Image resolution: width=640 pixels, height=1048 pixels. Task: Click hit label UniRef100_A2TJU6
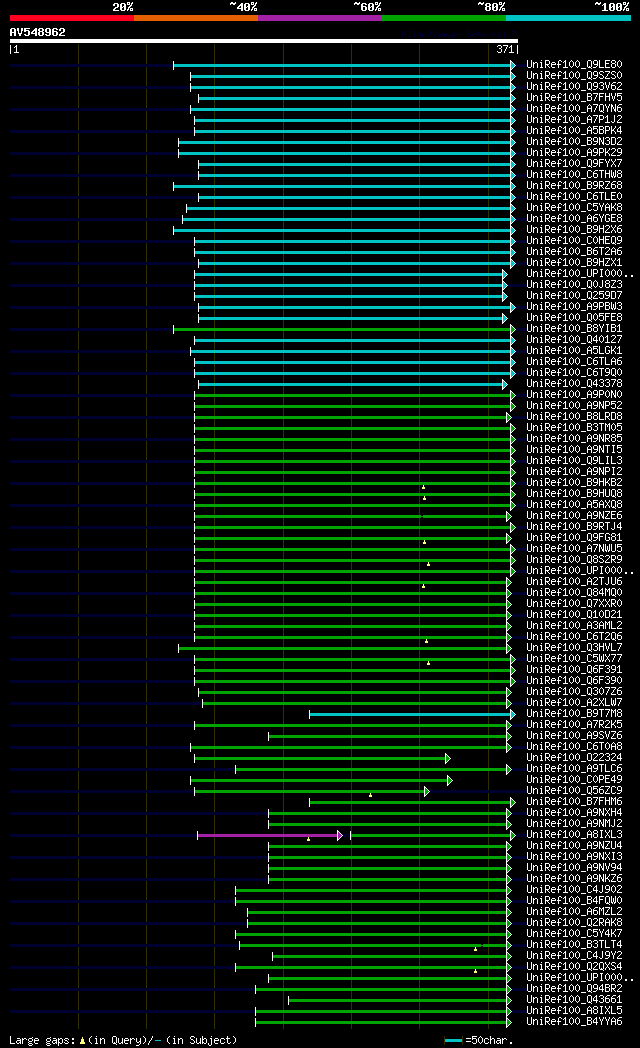click(574, 581)
